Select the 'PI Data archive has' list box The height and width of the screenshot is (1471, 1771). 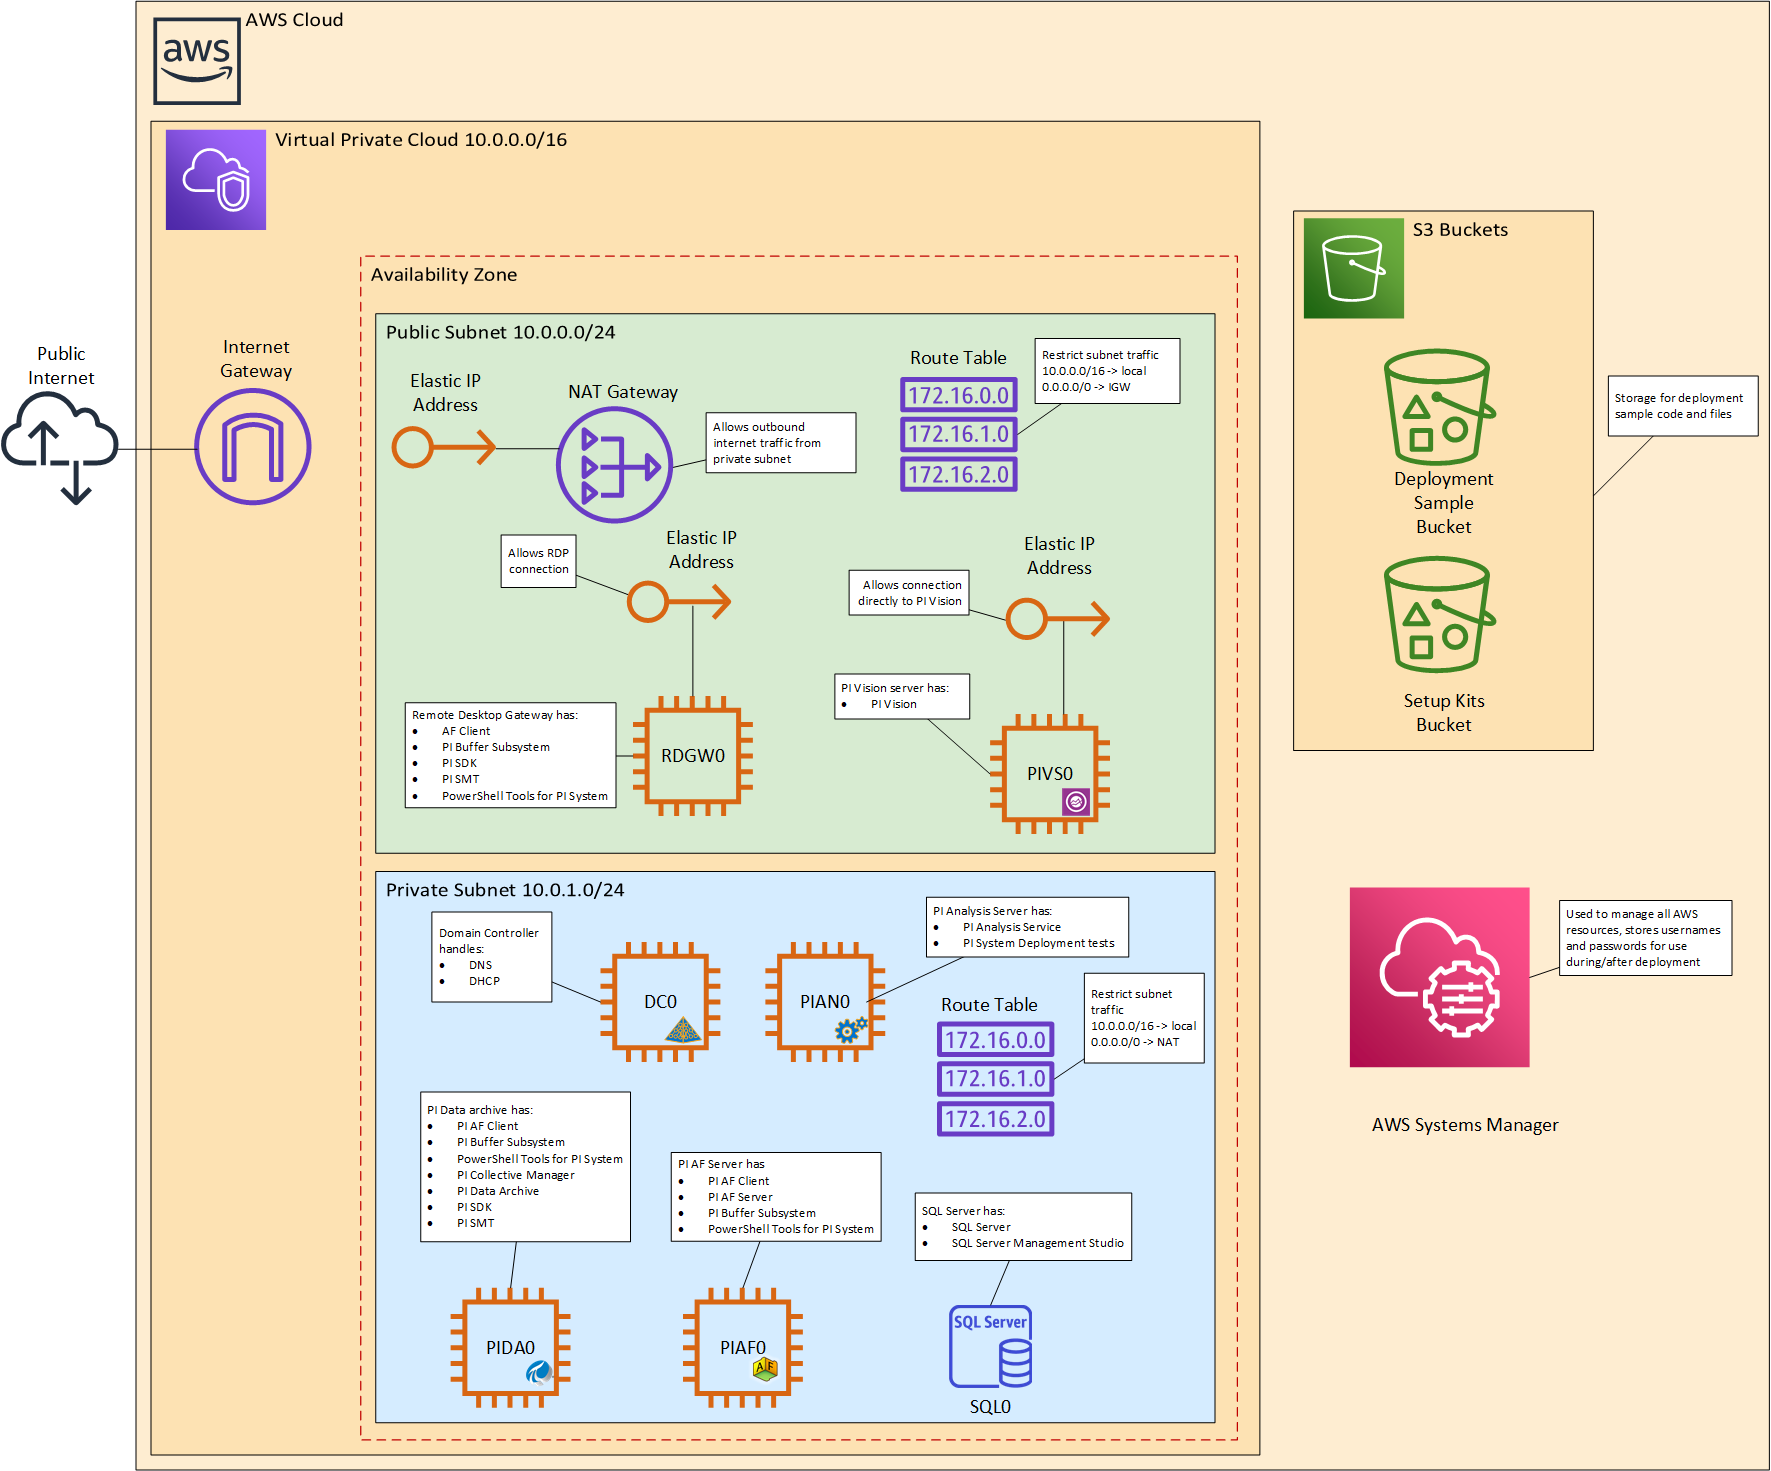(x=526, y=1167)
